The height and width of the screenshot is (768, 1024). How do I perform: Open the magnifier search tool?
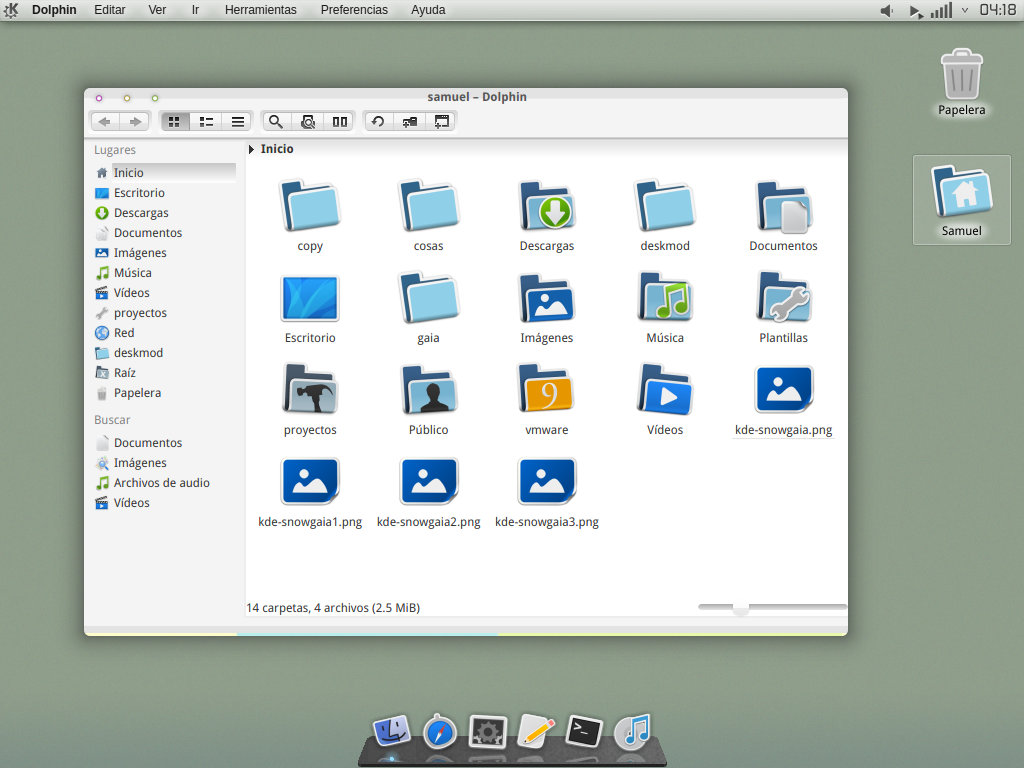(x=276, y=121)
